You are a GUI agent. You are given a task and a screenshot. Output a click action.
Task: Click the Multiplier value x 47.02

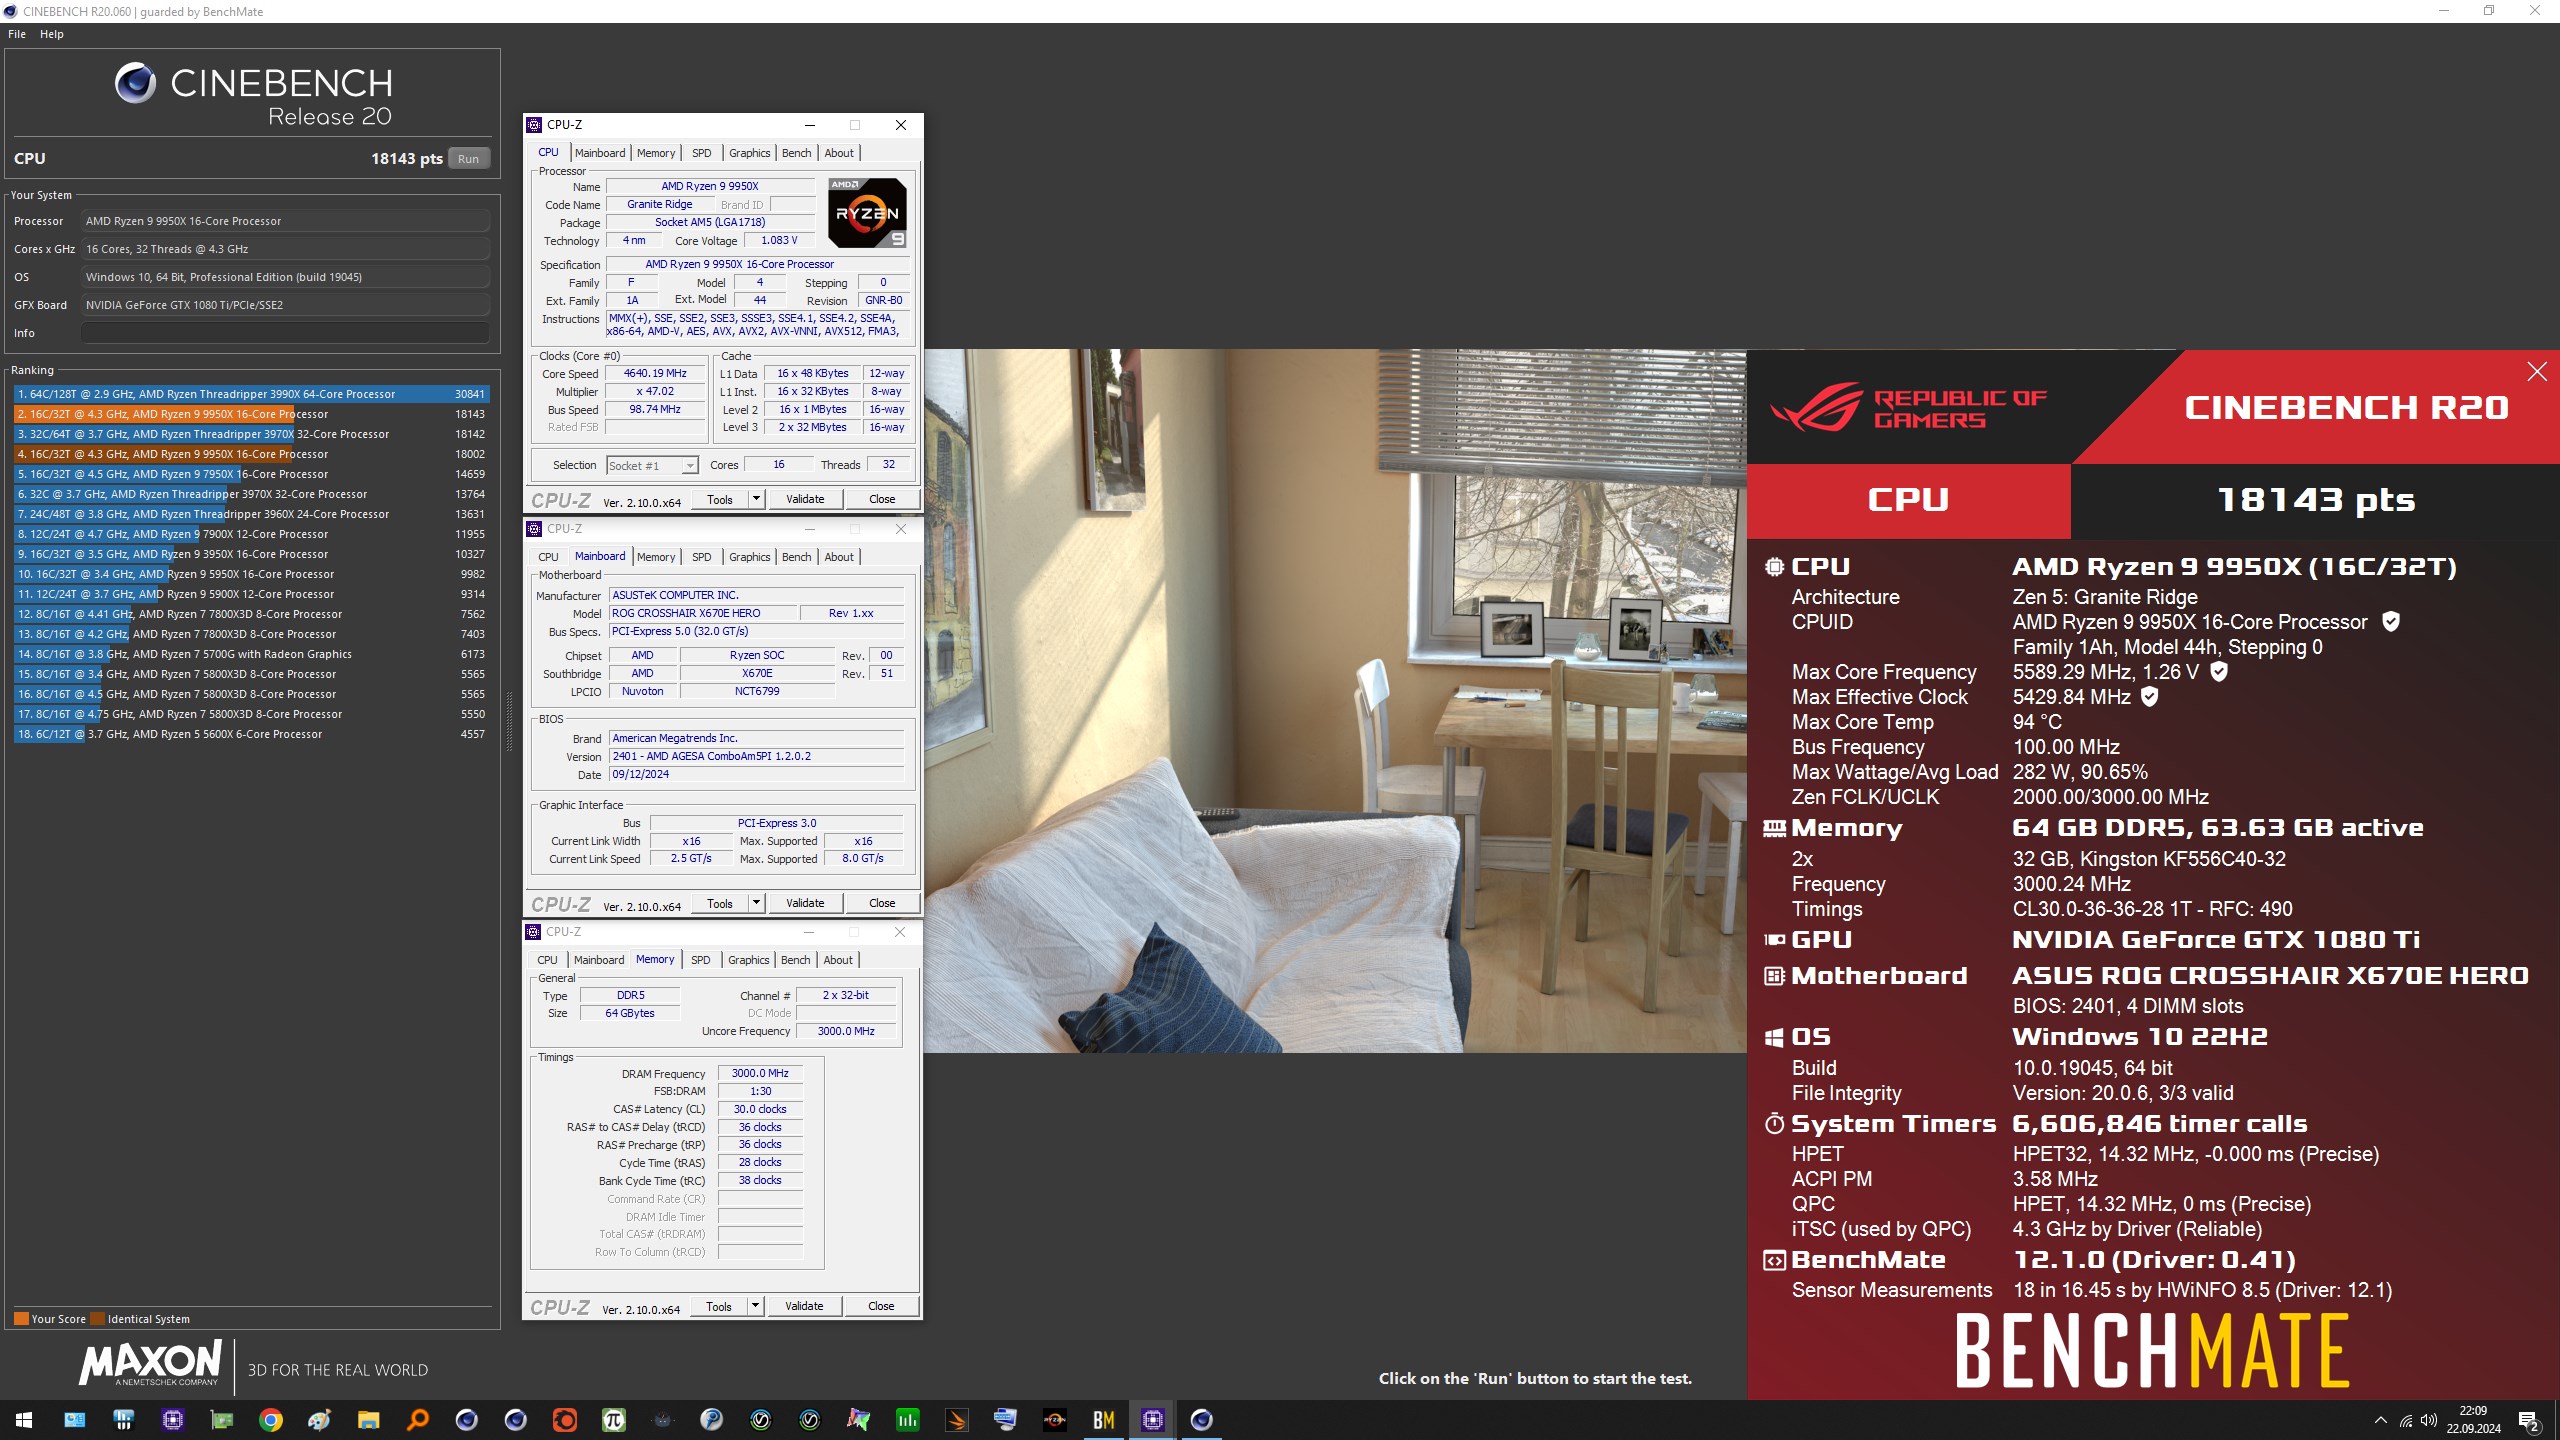click(x=655, y=392)
